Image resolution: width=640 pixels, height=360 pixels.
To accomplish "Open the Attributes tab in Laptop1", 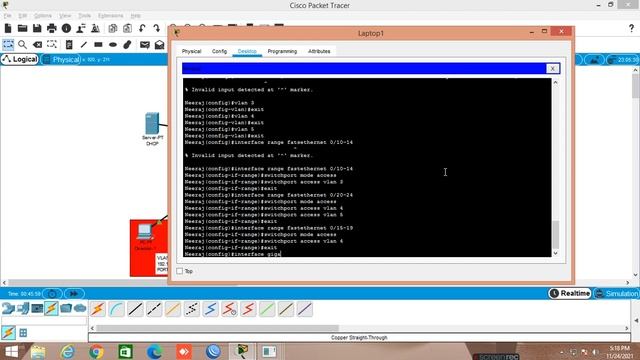I will click(319, 51).
